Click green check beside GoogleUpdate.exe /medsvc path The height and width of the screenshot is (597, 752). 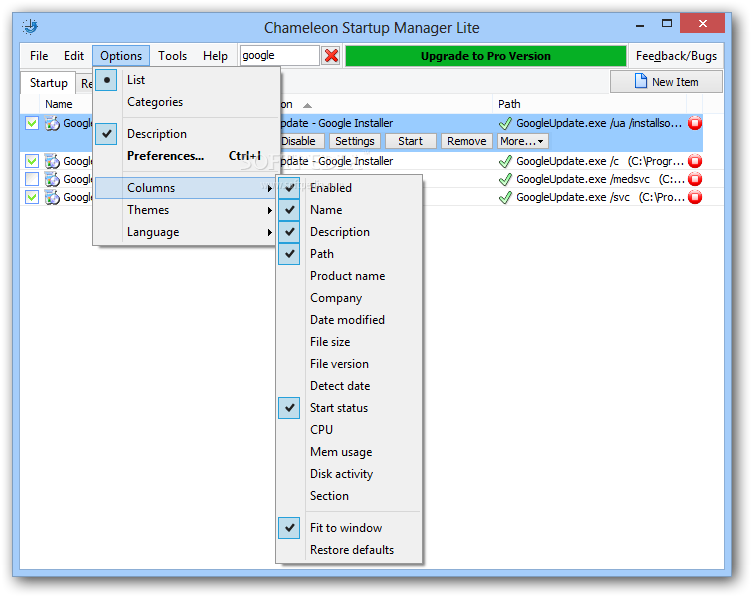click(505, 179)
